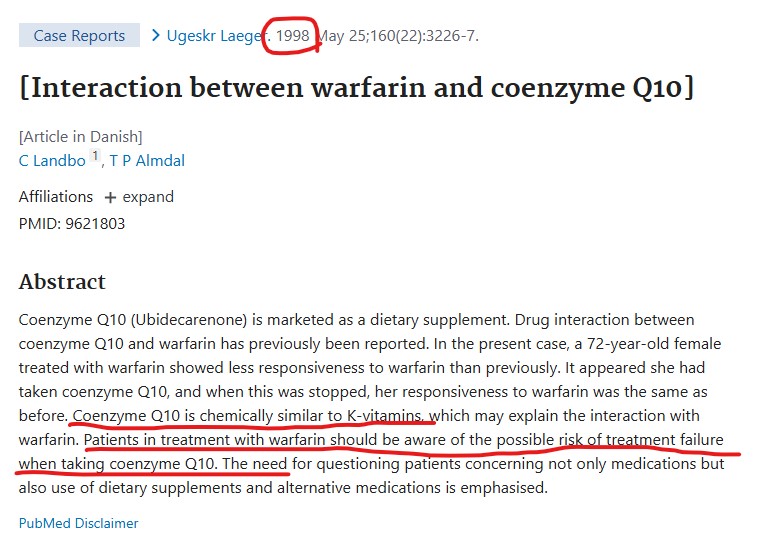Click the abstract's opening sentence mentioning Ubidecarenone

pos(250,320)
